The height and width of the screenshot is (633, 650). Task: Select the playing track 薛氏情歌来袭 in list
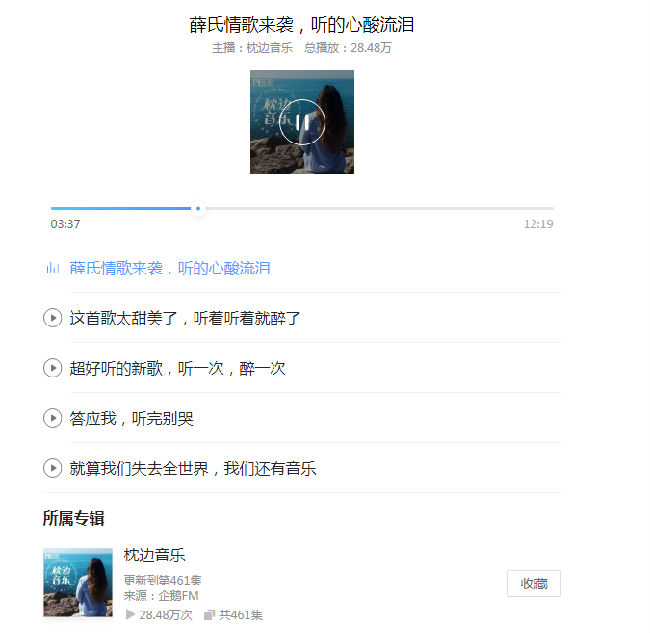point(170,268)
